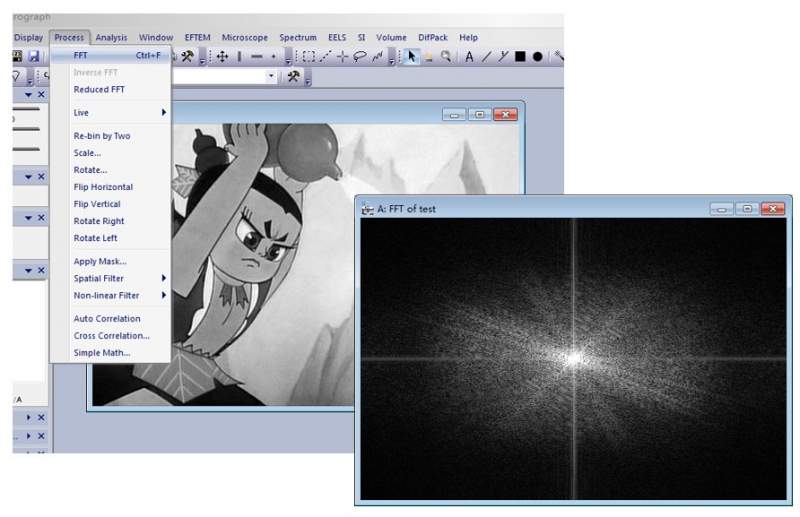Choose Rotate Left
The width and height of the screenshot is (800, 517).
point(111,238)
